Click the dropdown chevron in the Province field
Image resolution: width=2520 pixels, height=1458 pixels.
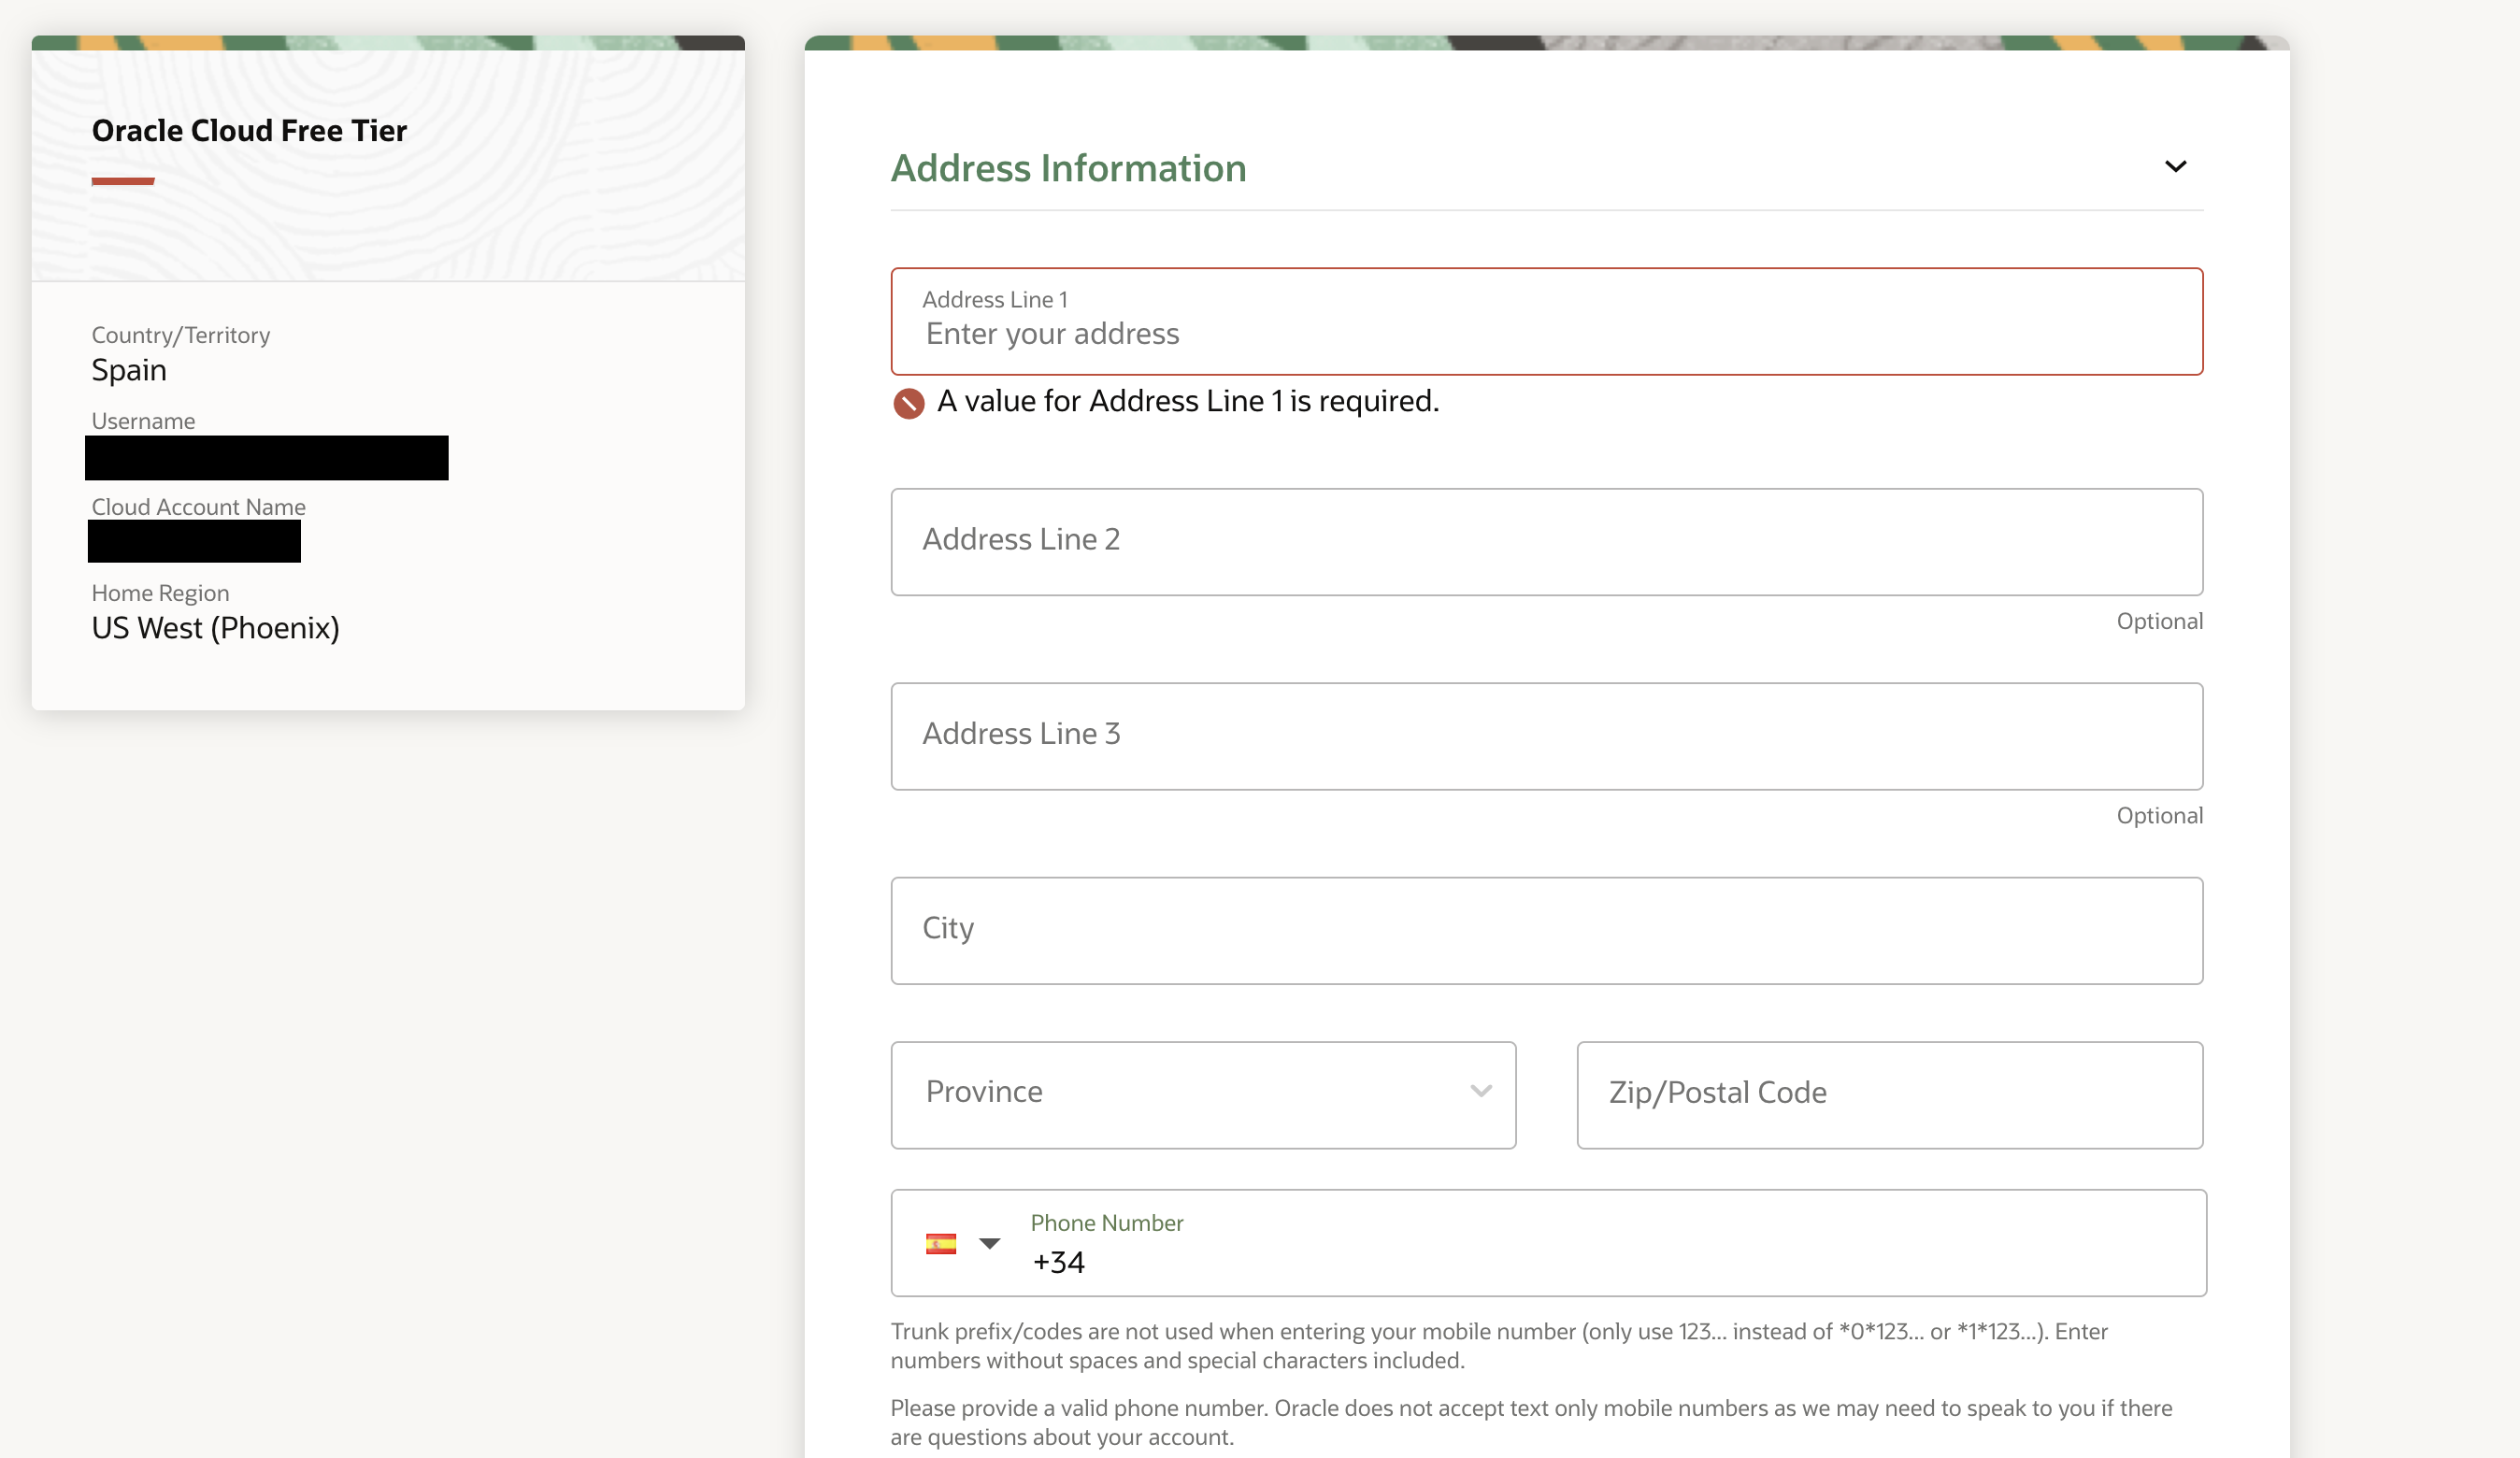[1481, 1093]
